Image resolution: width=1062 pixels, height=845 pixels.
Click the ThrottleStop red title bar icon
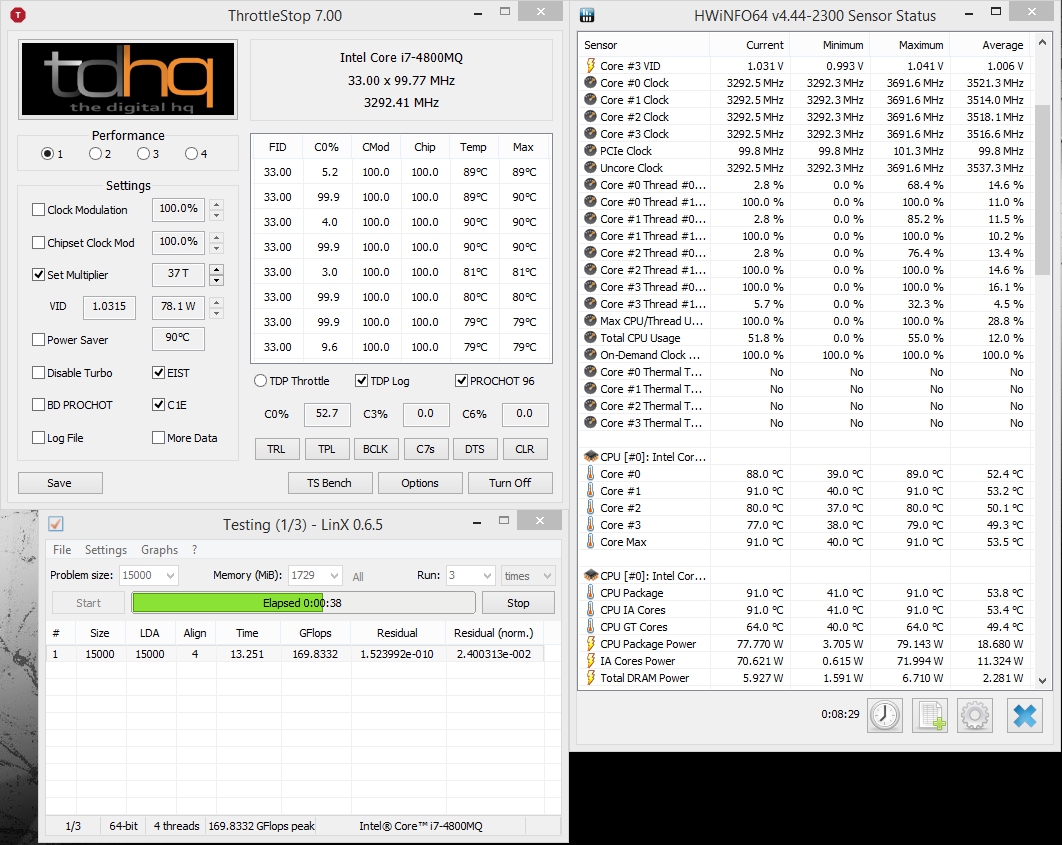click(x=18, y=15)
